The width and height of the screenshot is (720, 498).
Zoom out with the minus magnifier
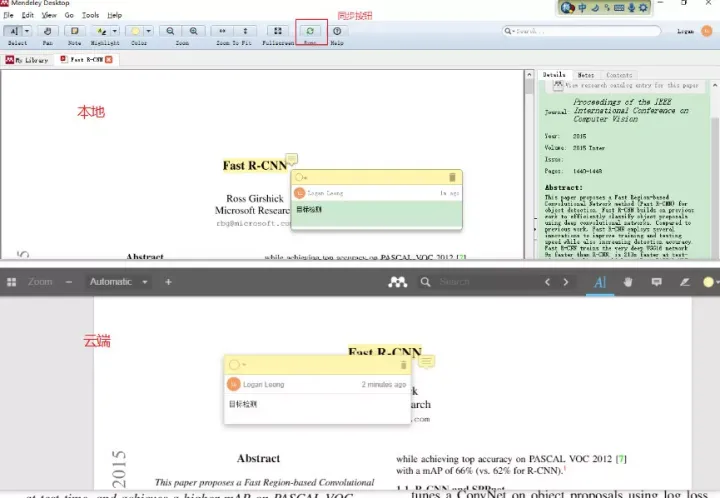pyautogui.click(x=170, y=31)
